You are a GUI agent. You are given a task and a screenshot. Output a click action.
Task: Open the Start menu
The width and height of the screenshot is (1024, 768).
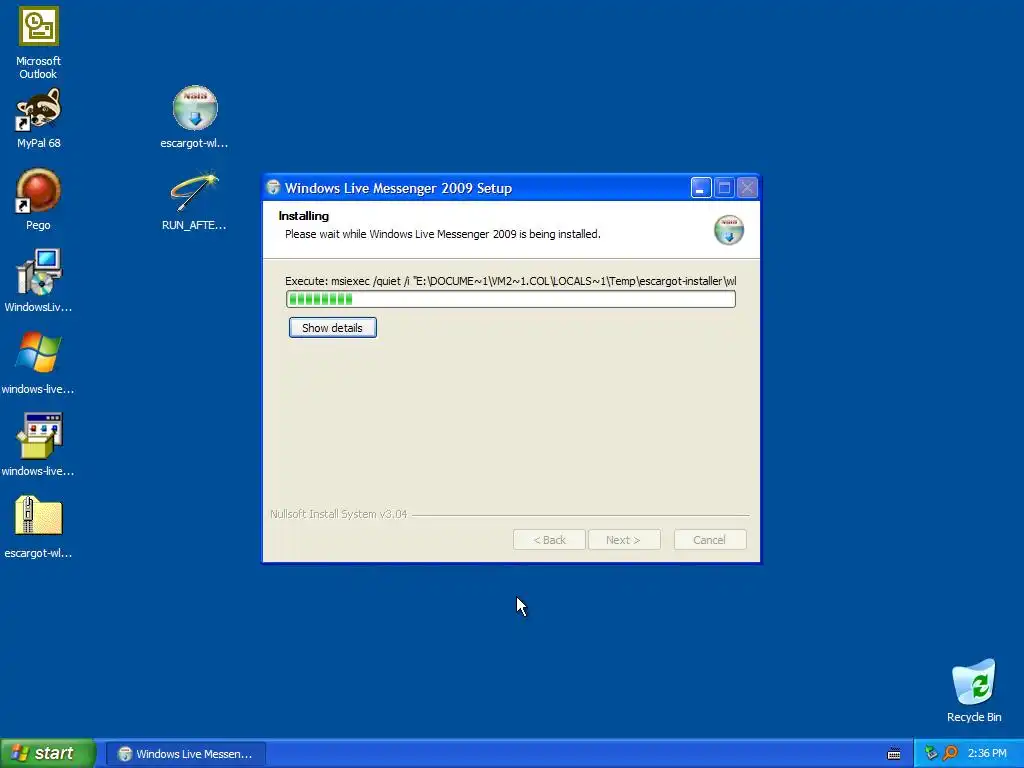click(x=48, y=754)
